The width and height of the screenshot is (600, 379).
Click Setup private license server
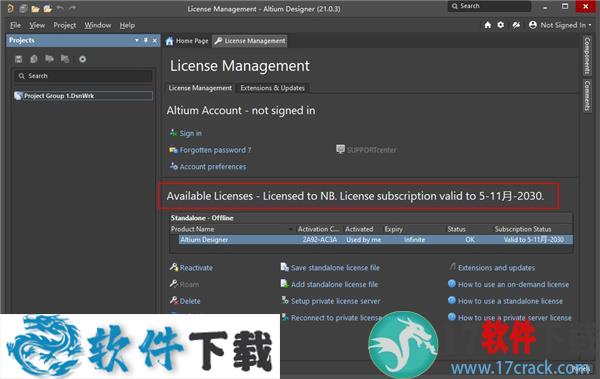(336, 301)
